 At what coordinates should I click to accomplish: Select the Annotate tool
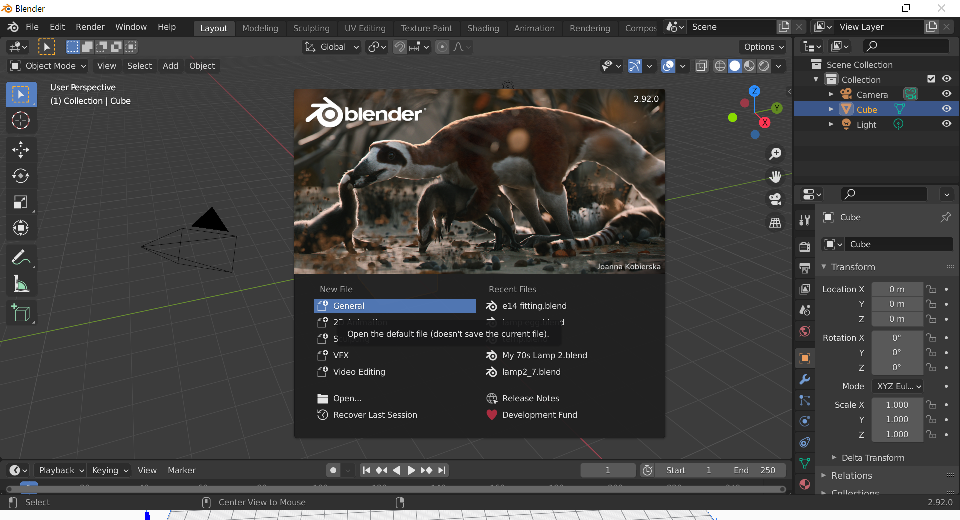click(21, 258)
